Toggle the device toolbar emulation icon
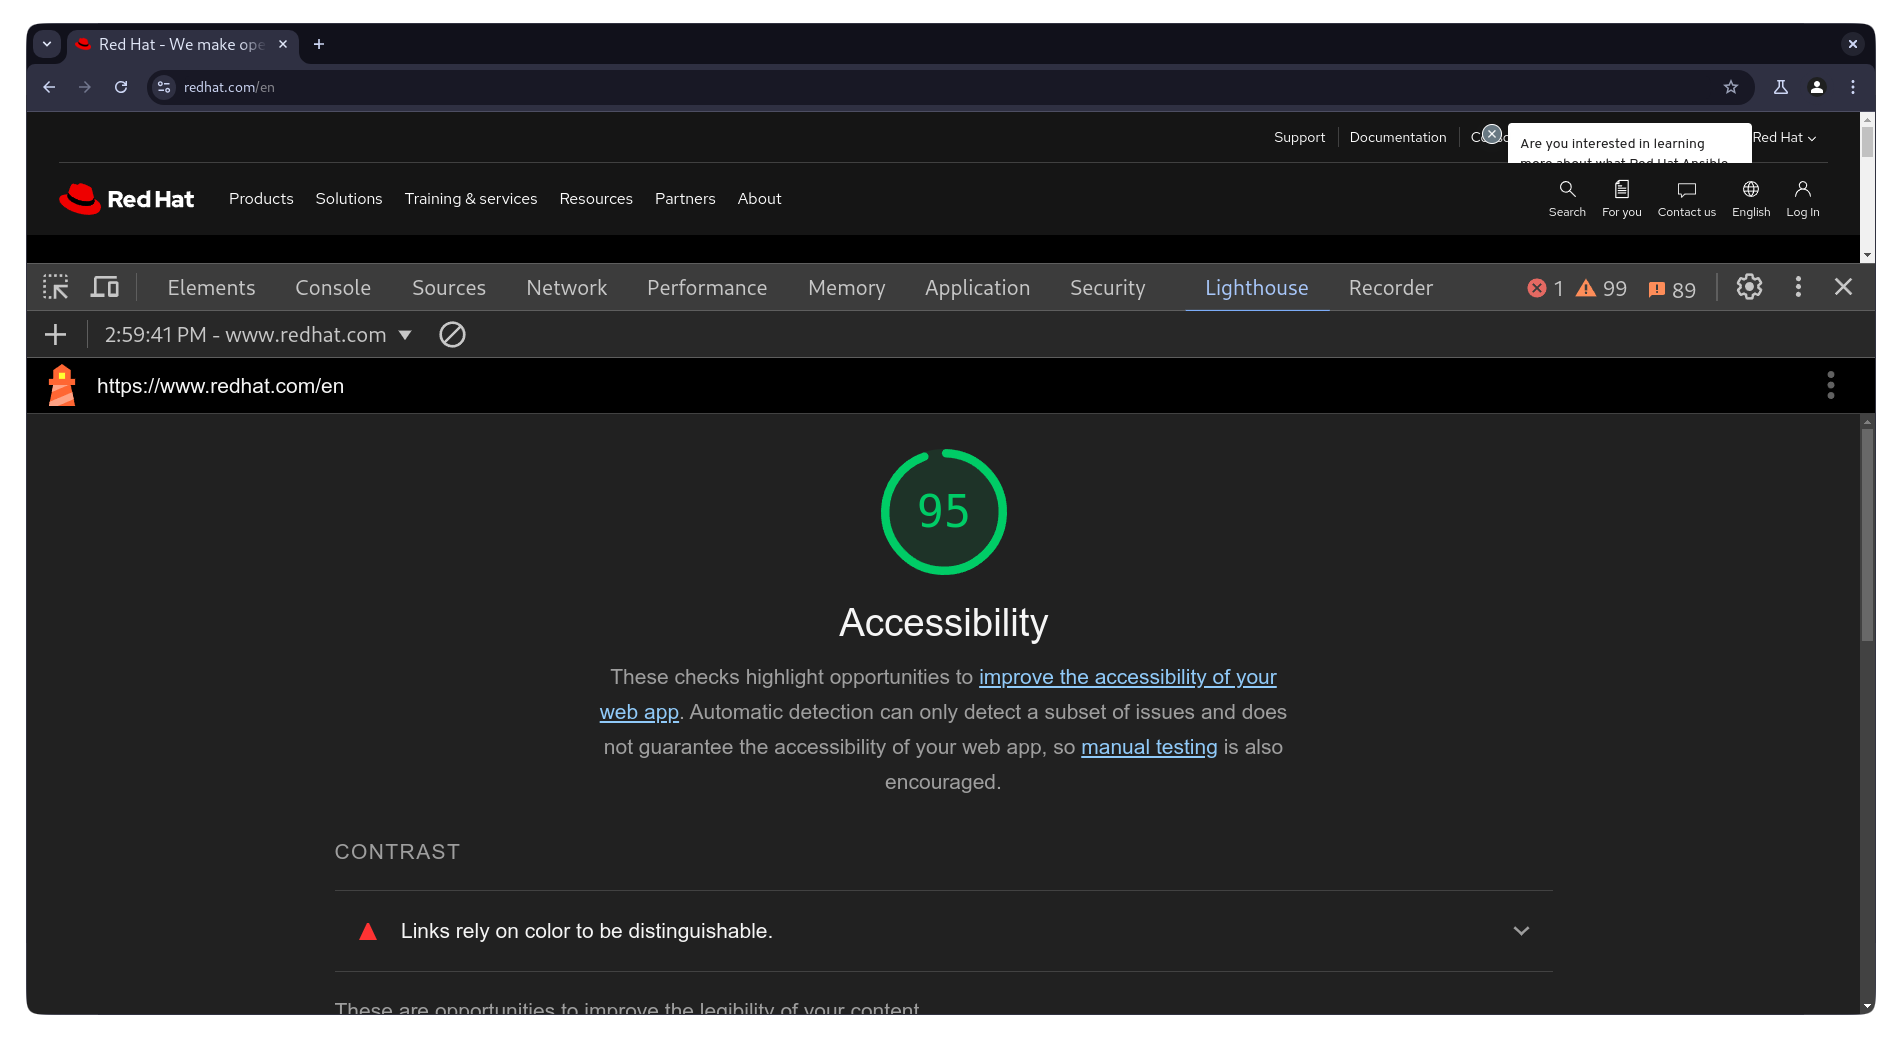 [105, 288]
